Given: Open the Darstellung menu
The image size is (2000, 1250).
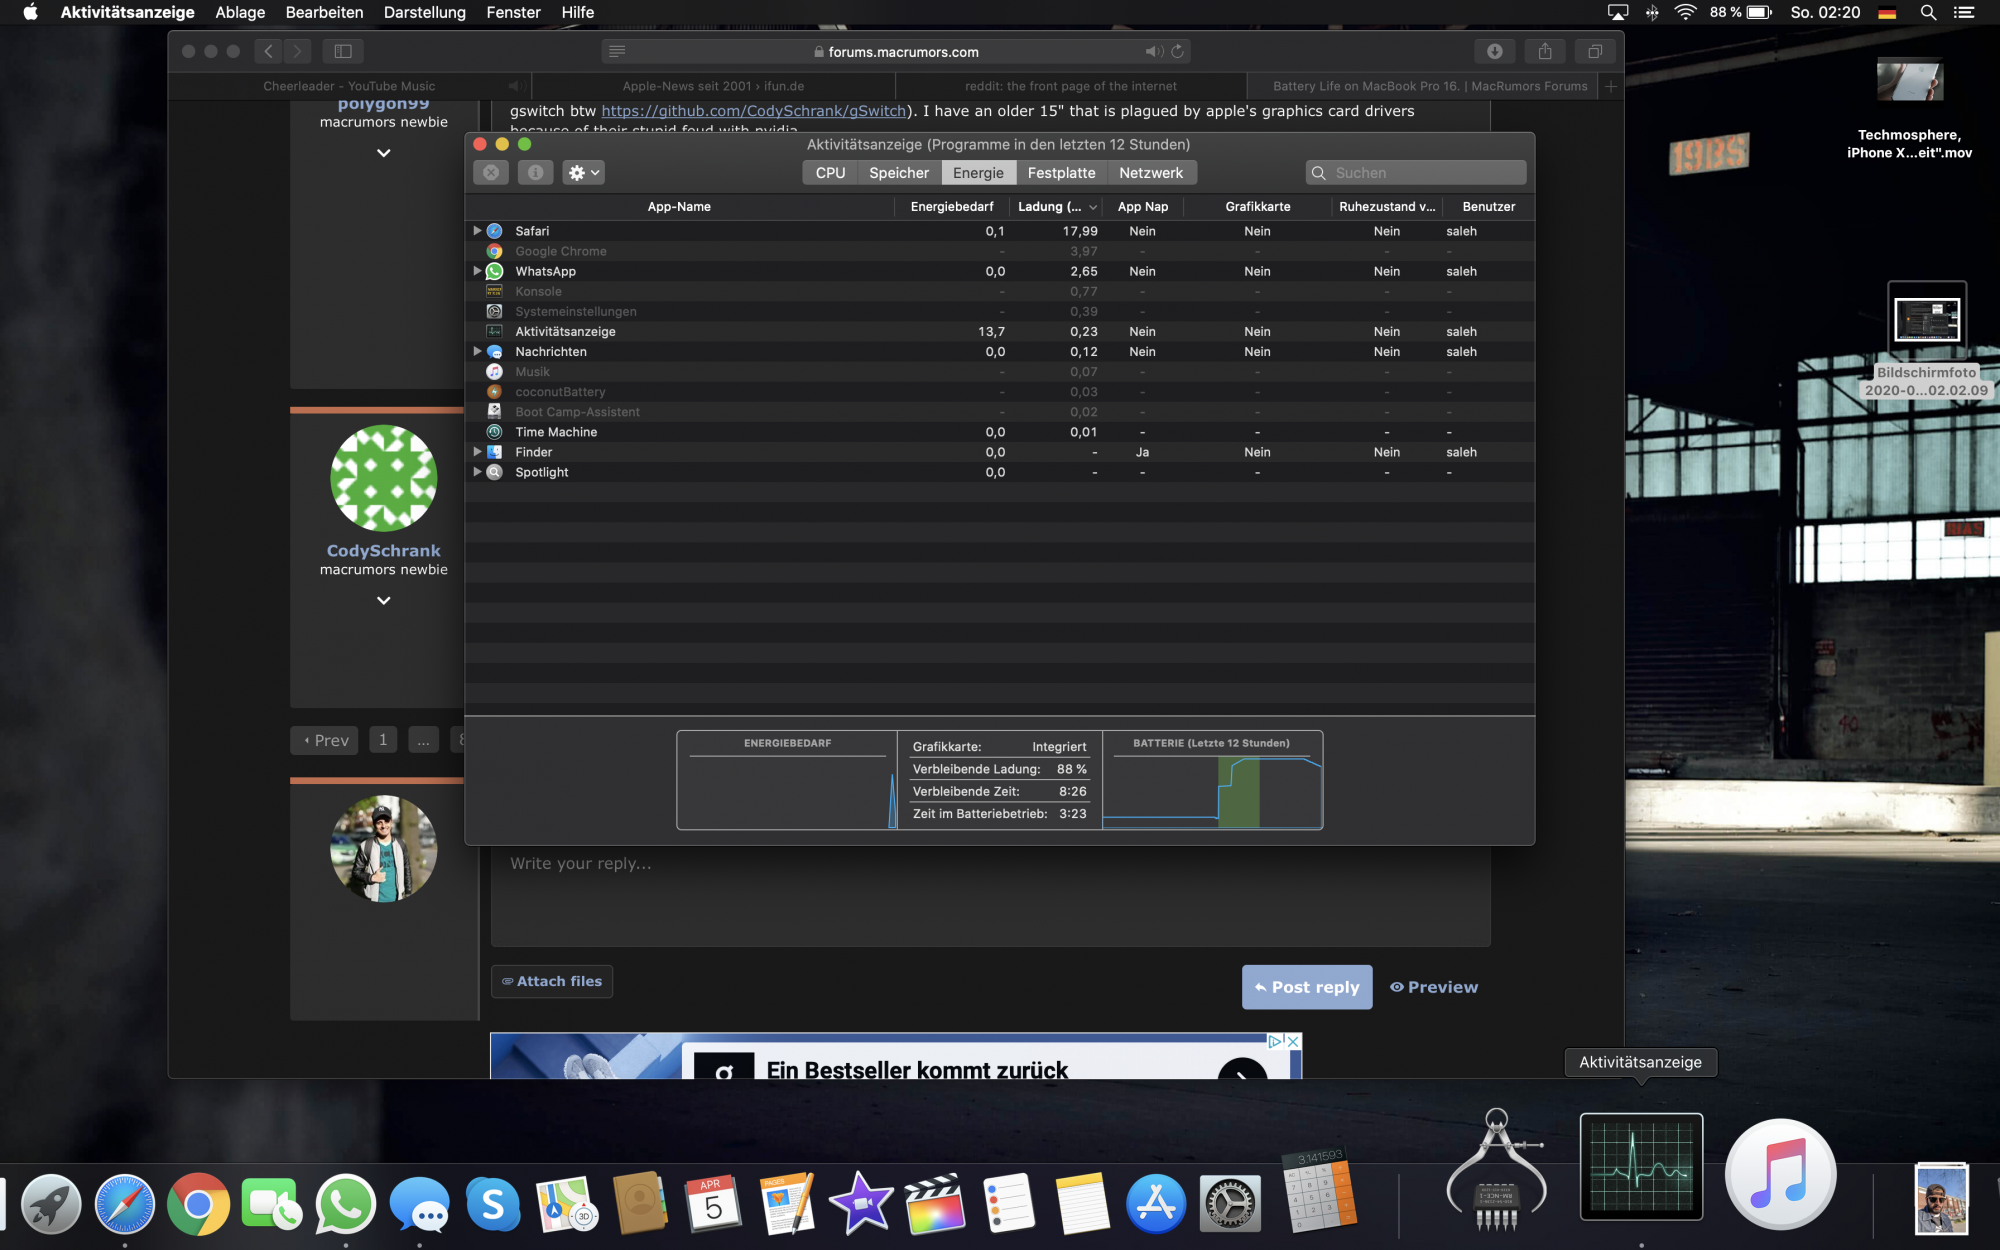Looking at the screenshot, I should pos(424,12).
